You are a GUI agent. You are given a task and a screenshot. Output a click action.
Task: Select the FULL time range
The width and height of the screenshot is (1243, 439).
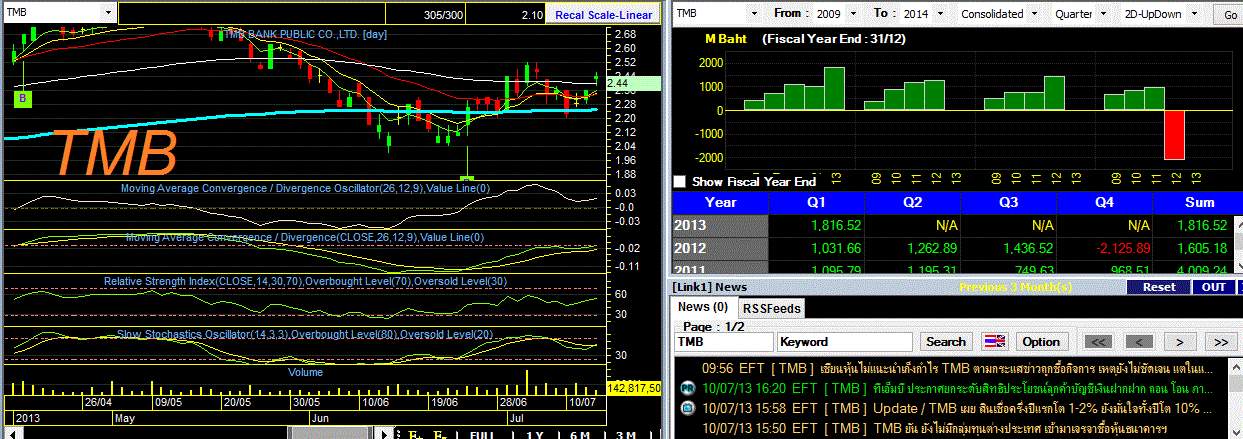[x=482, y=434]
